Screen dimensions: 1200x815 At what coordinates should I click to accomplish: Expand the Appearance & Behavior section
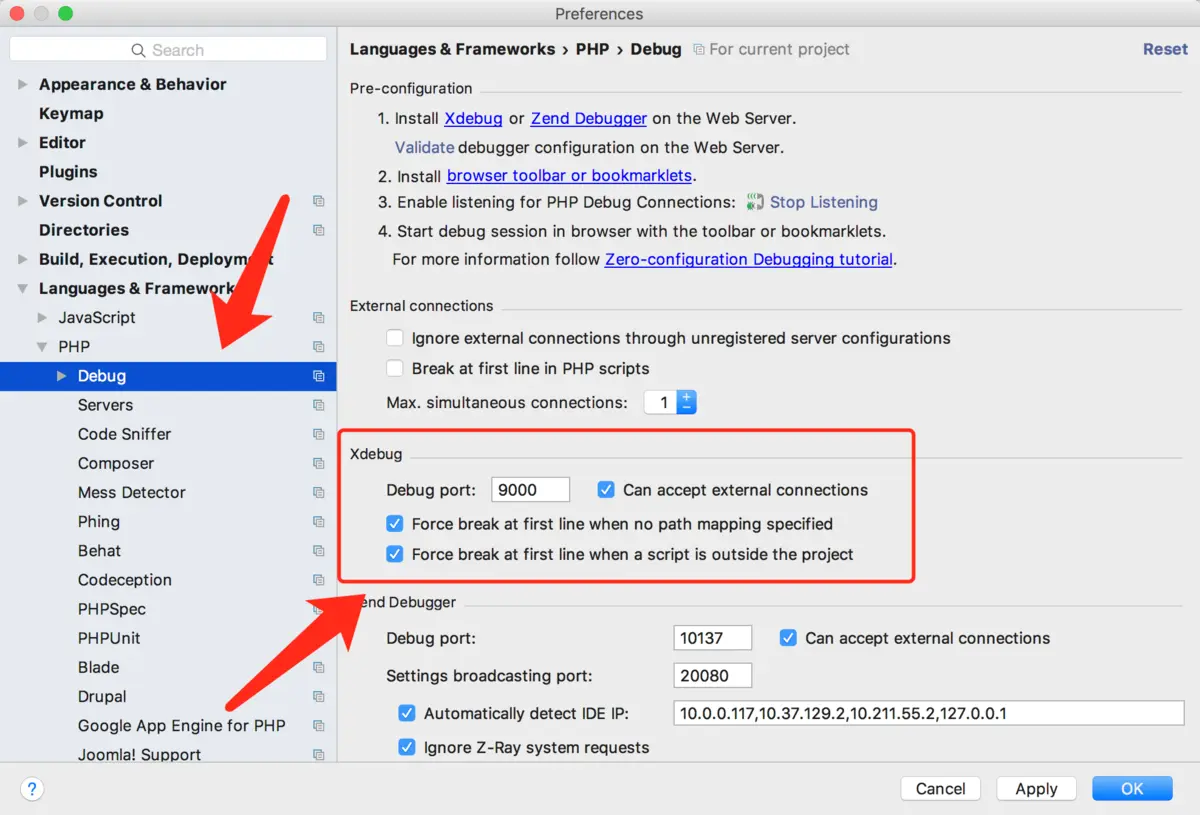(x=23, y=85)
